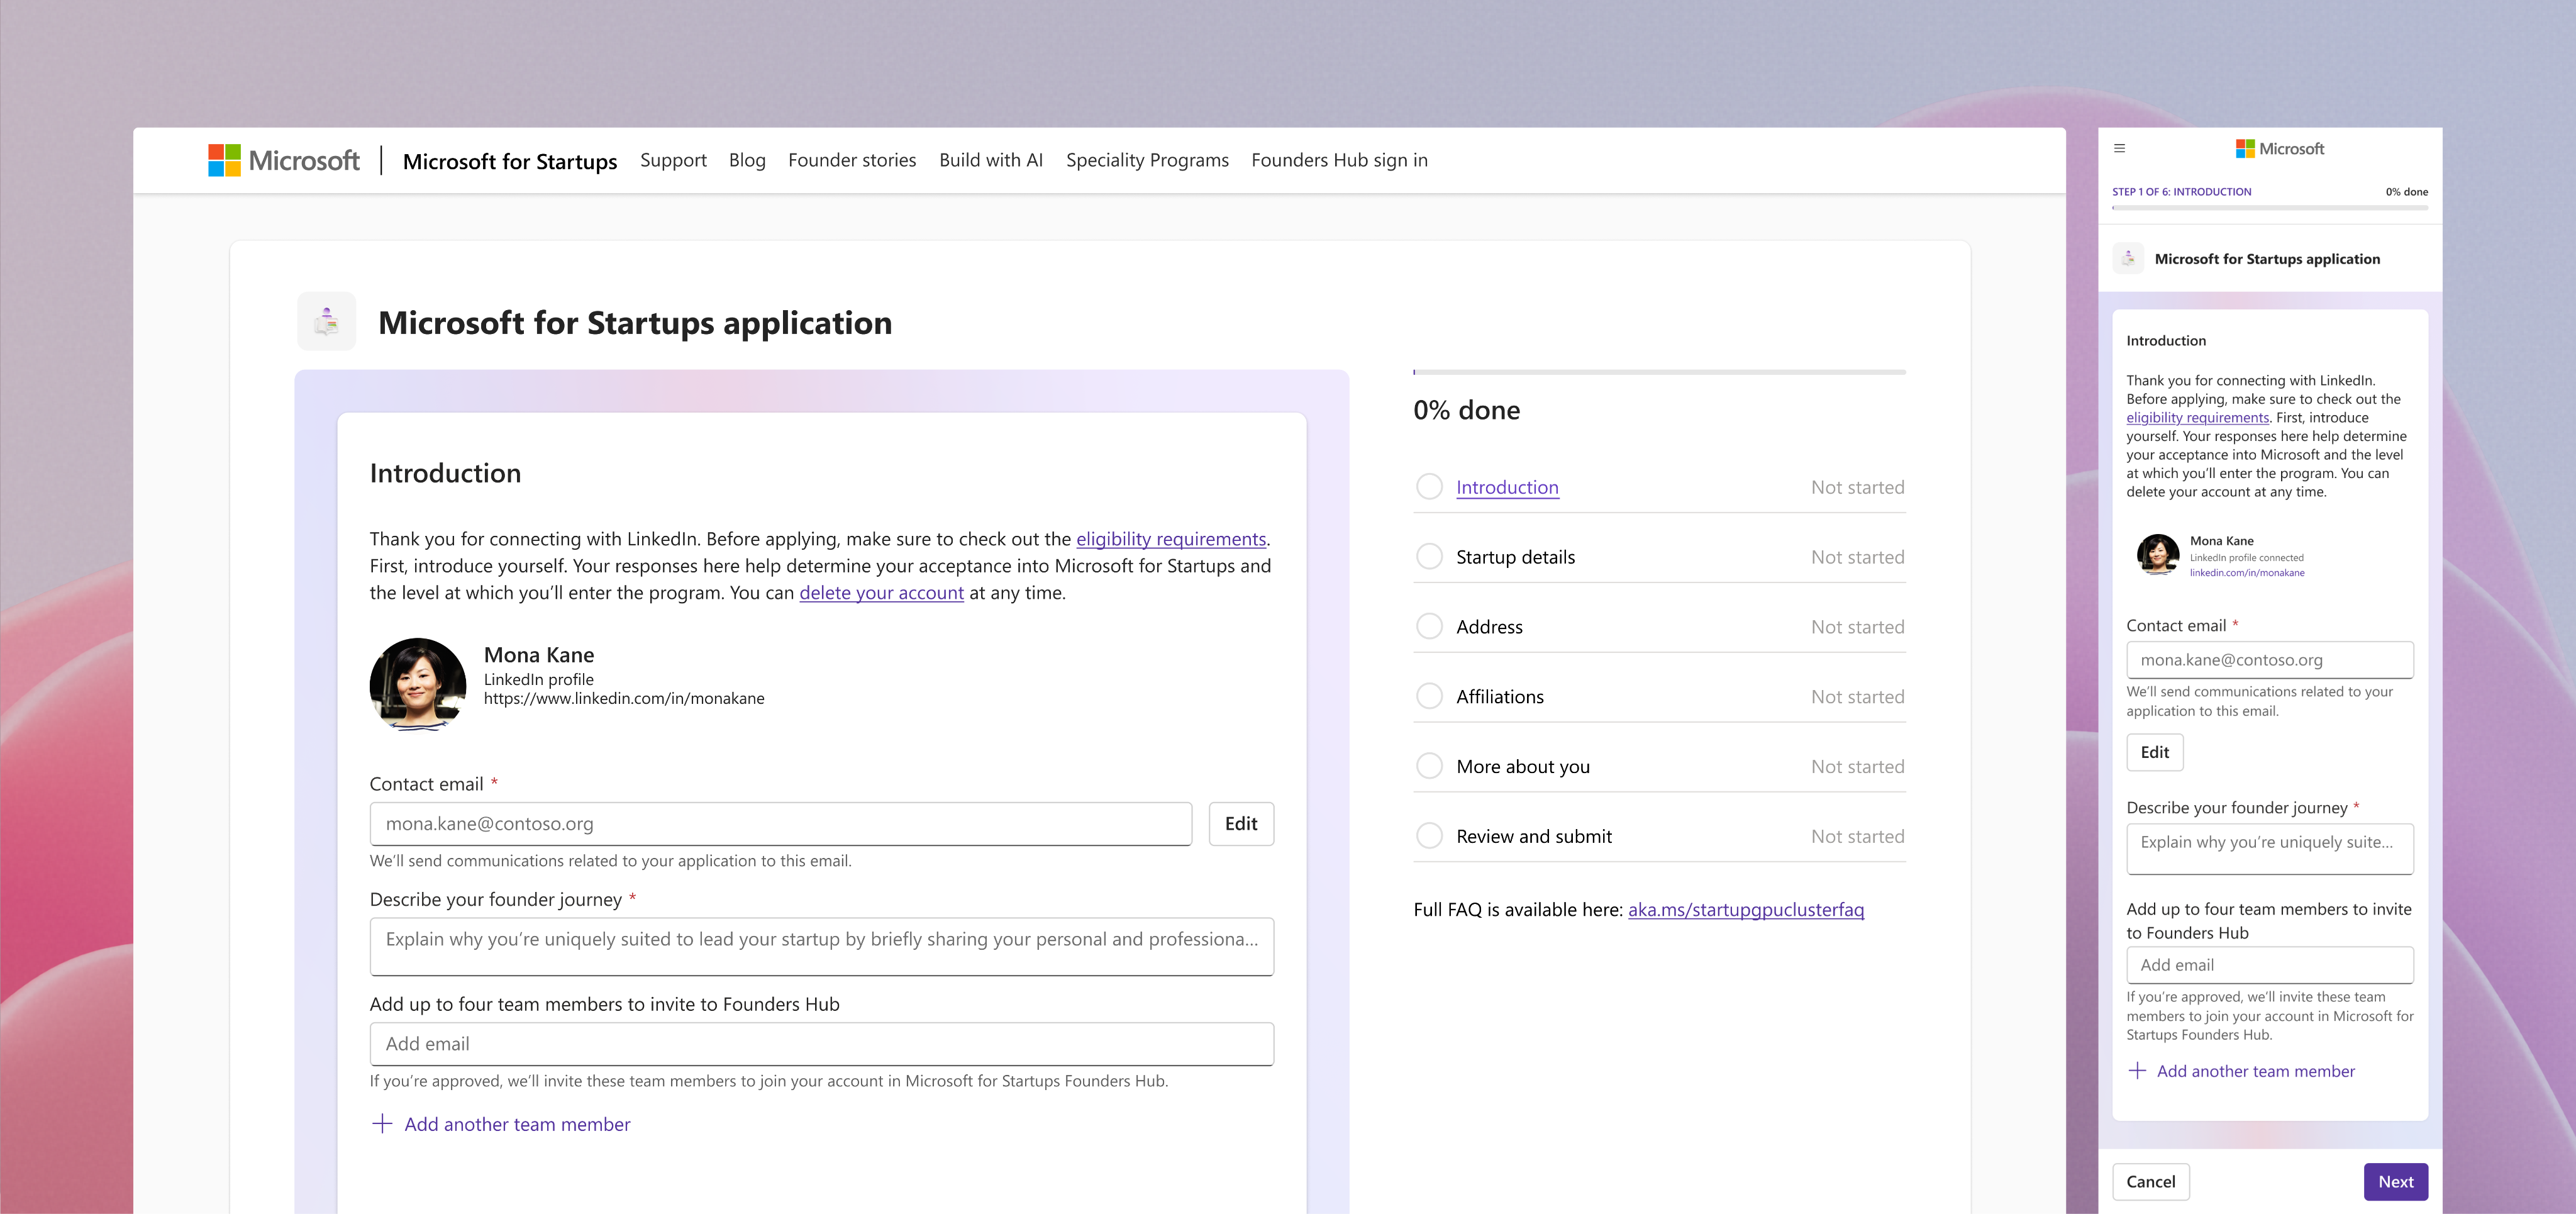Click desktop Add another team member link
This screenshot has width=2576, height=1214.
(x=517, y=1124)
